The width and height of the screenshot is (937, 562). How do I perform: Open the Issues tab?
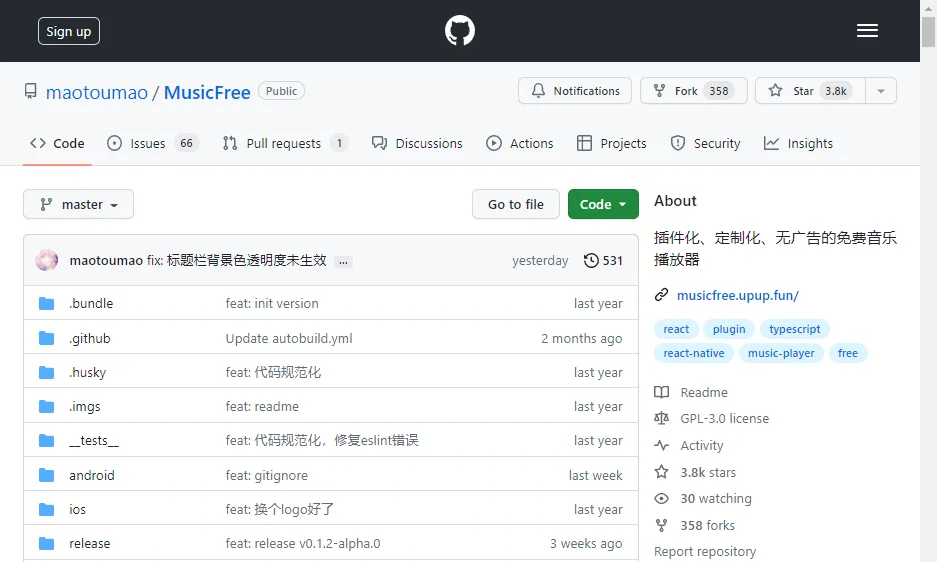click(153, 143)
